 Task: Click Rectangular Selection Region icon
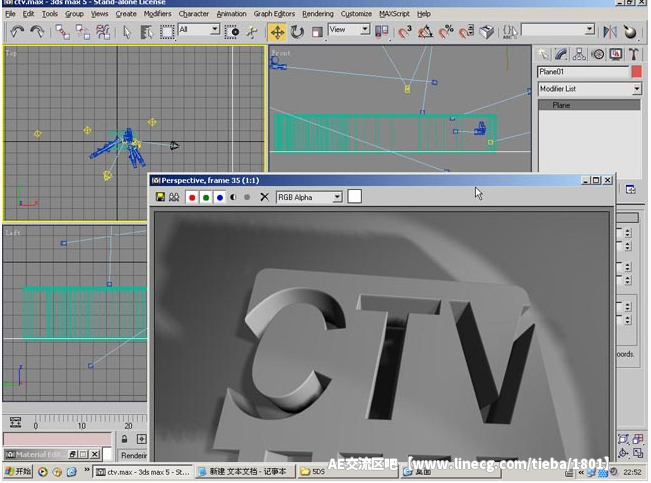tap(167, 32)
